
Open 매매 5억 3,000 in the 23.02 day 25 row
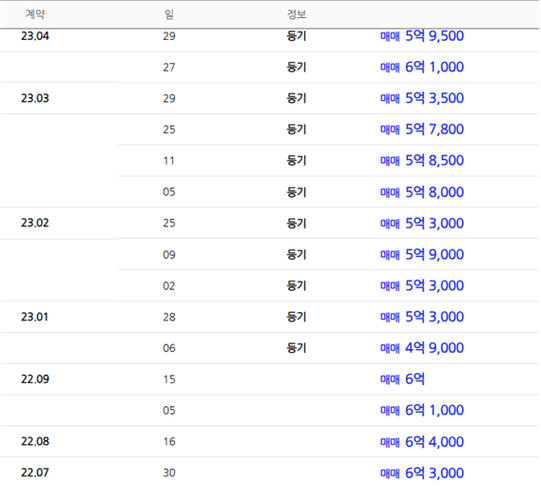click(x=422, y=223)
